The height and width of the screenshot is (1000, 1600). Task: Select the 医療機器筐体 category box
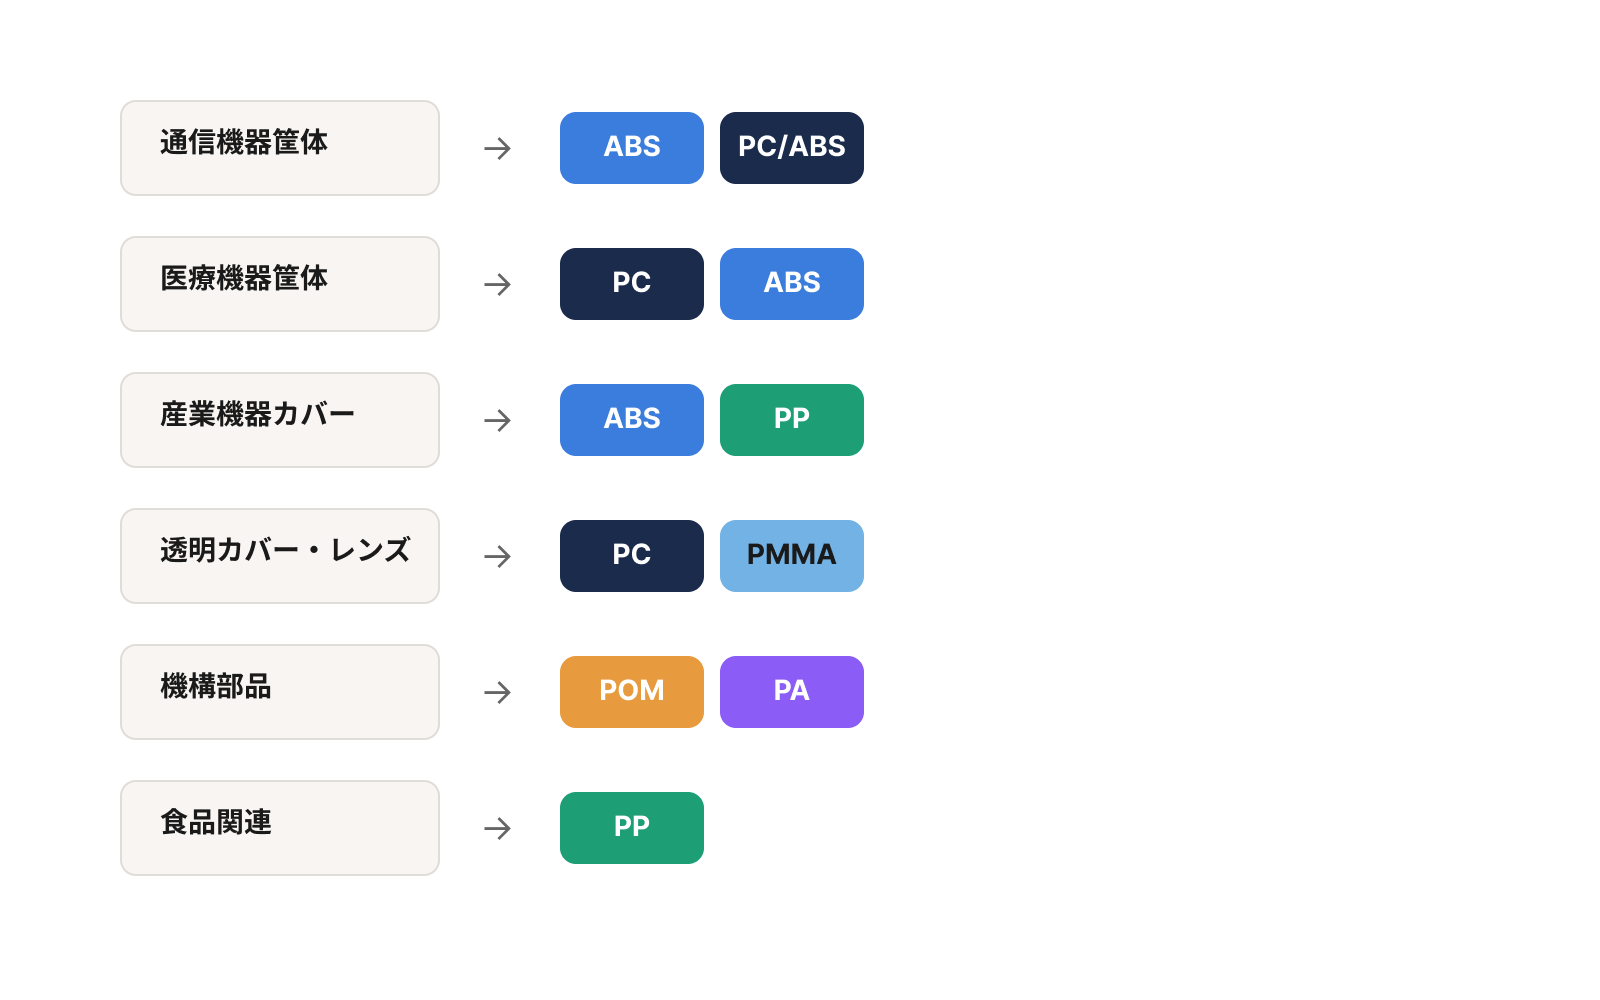pos(280,284)
